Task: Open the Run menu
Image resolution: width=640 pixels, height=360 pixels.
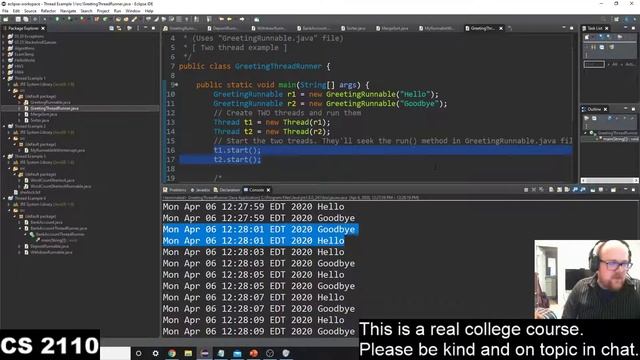Action: click(x=117, y=11)
